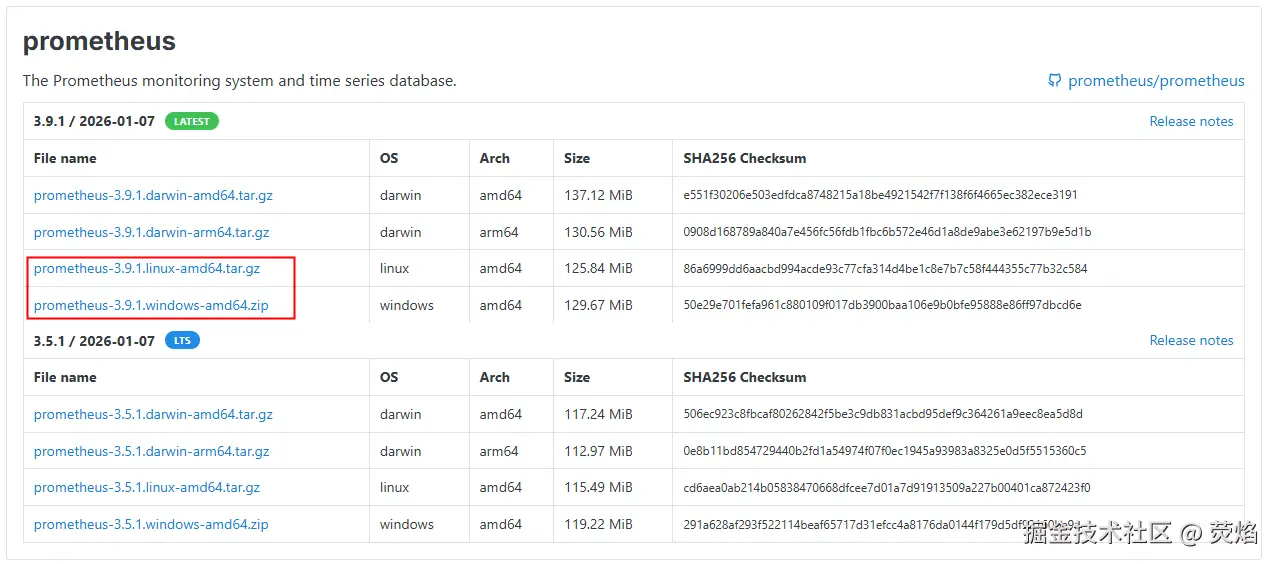1276x564 pixels.
Task: Open the prometheus/prometheus repository link
Action: click(x=1156, y=81)
